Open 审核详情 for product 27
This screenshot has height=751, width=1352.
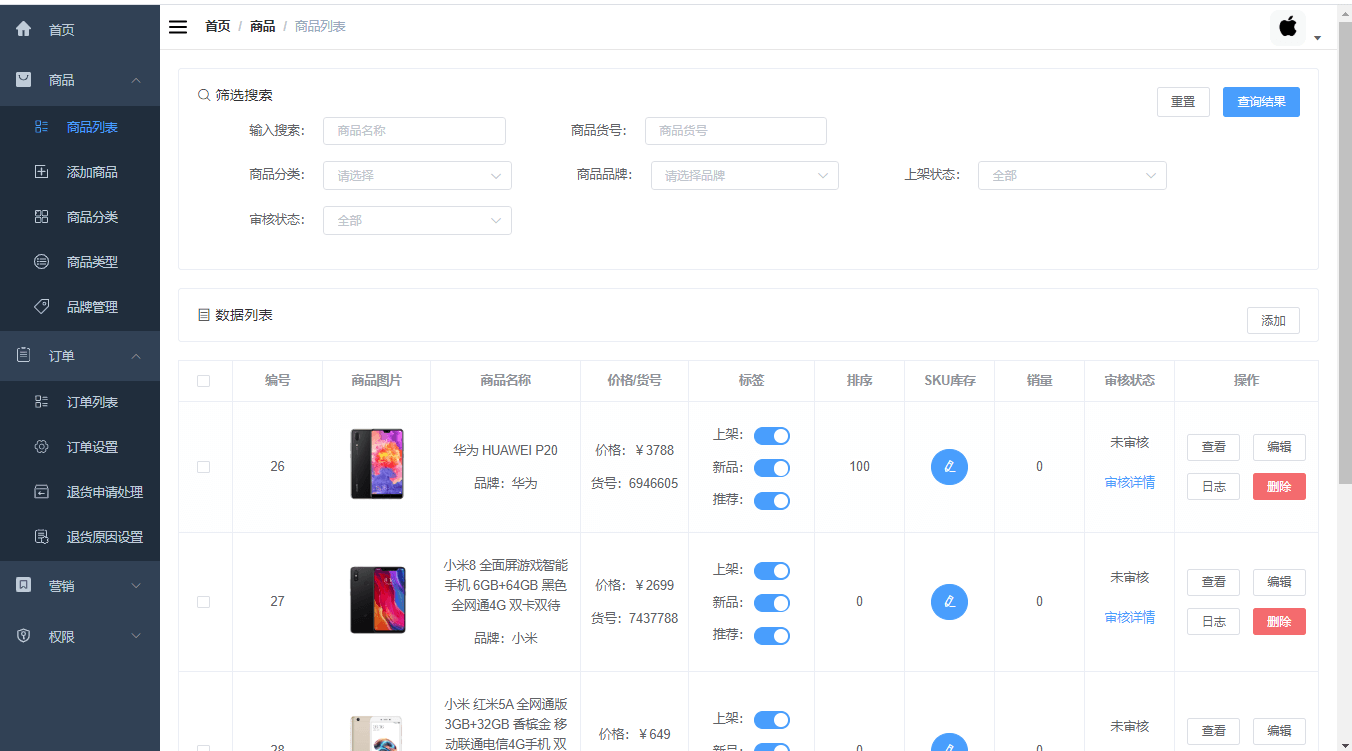(x=1129, y=617)
